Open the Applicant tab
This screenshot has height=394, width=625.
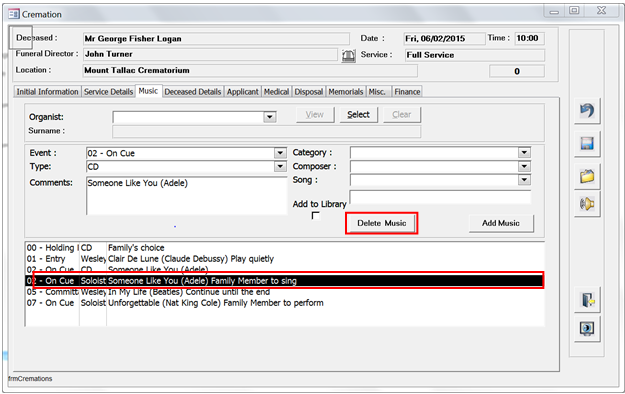coord(243,92)
